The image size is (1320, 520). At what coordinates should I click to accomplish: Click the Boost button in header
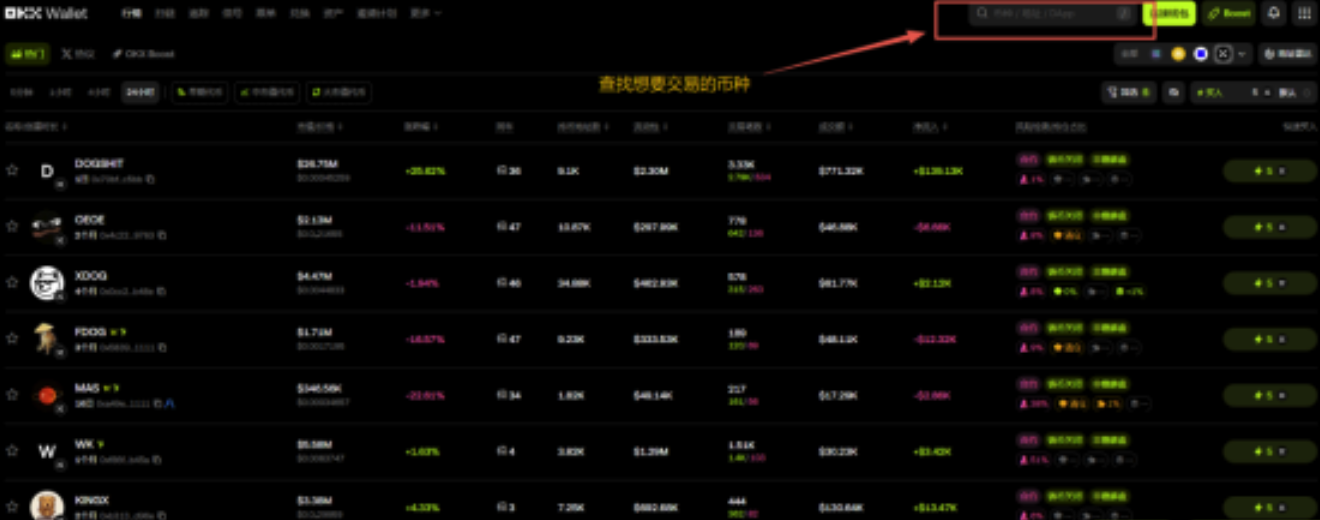click(x=1229, y=13)
